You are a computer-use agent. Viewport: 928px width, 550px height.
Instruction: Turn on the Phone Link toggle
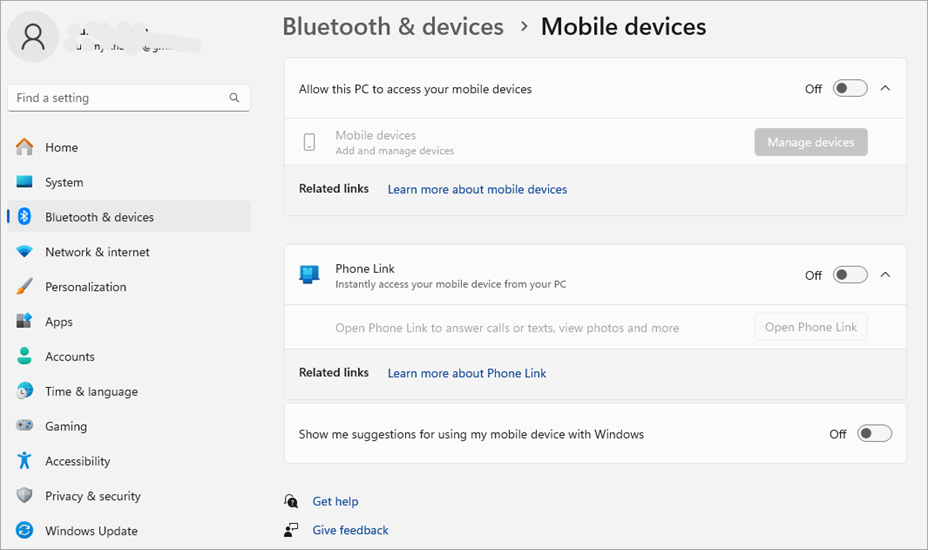pos(850,275)
